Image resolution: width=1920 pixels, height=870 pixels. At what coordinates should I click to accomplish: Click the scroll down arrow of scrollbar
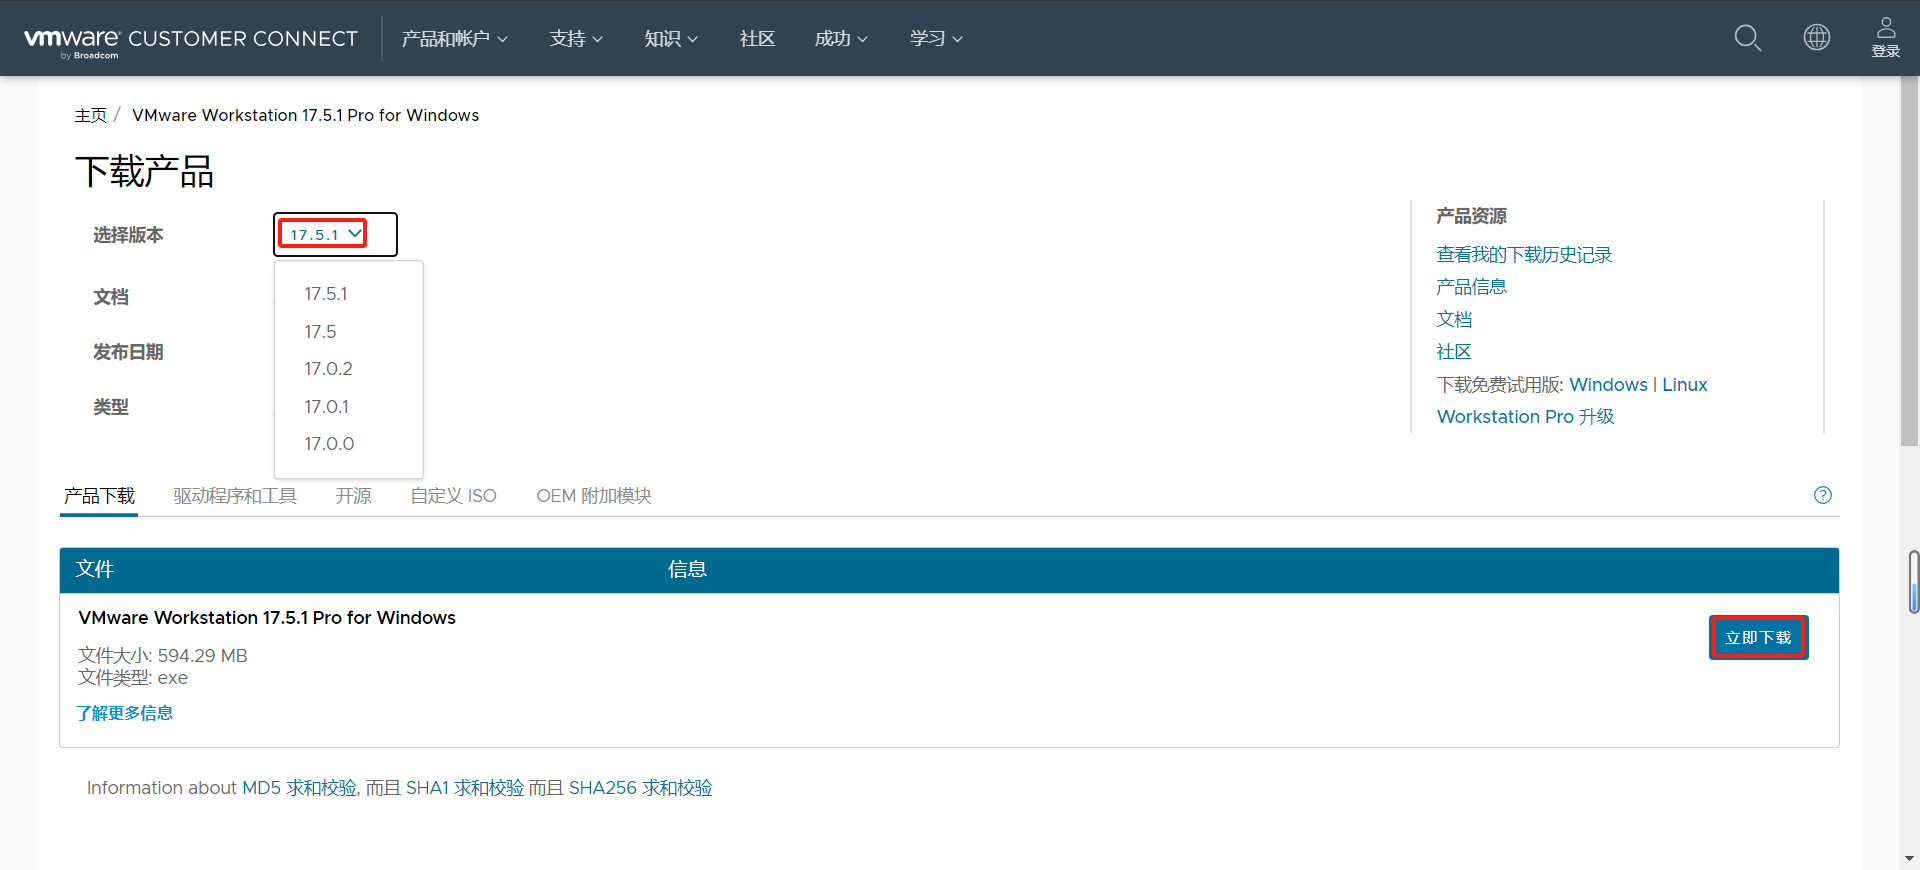[1909, 858]
